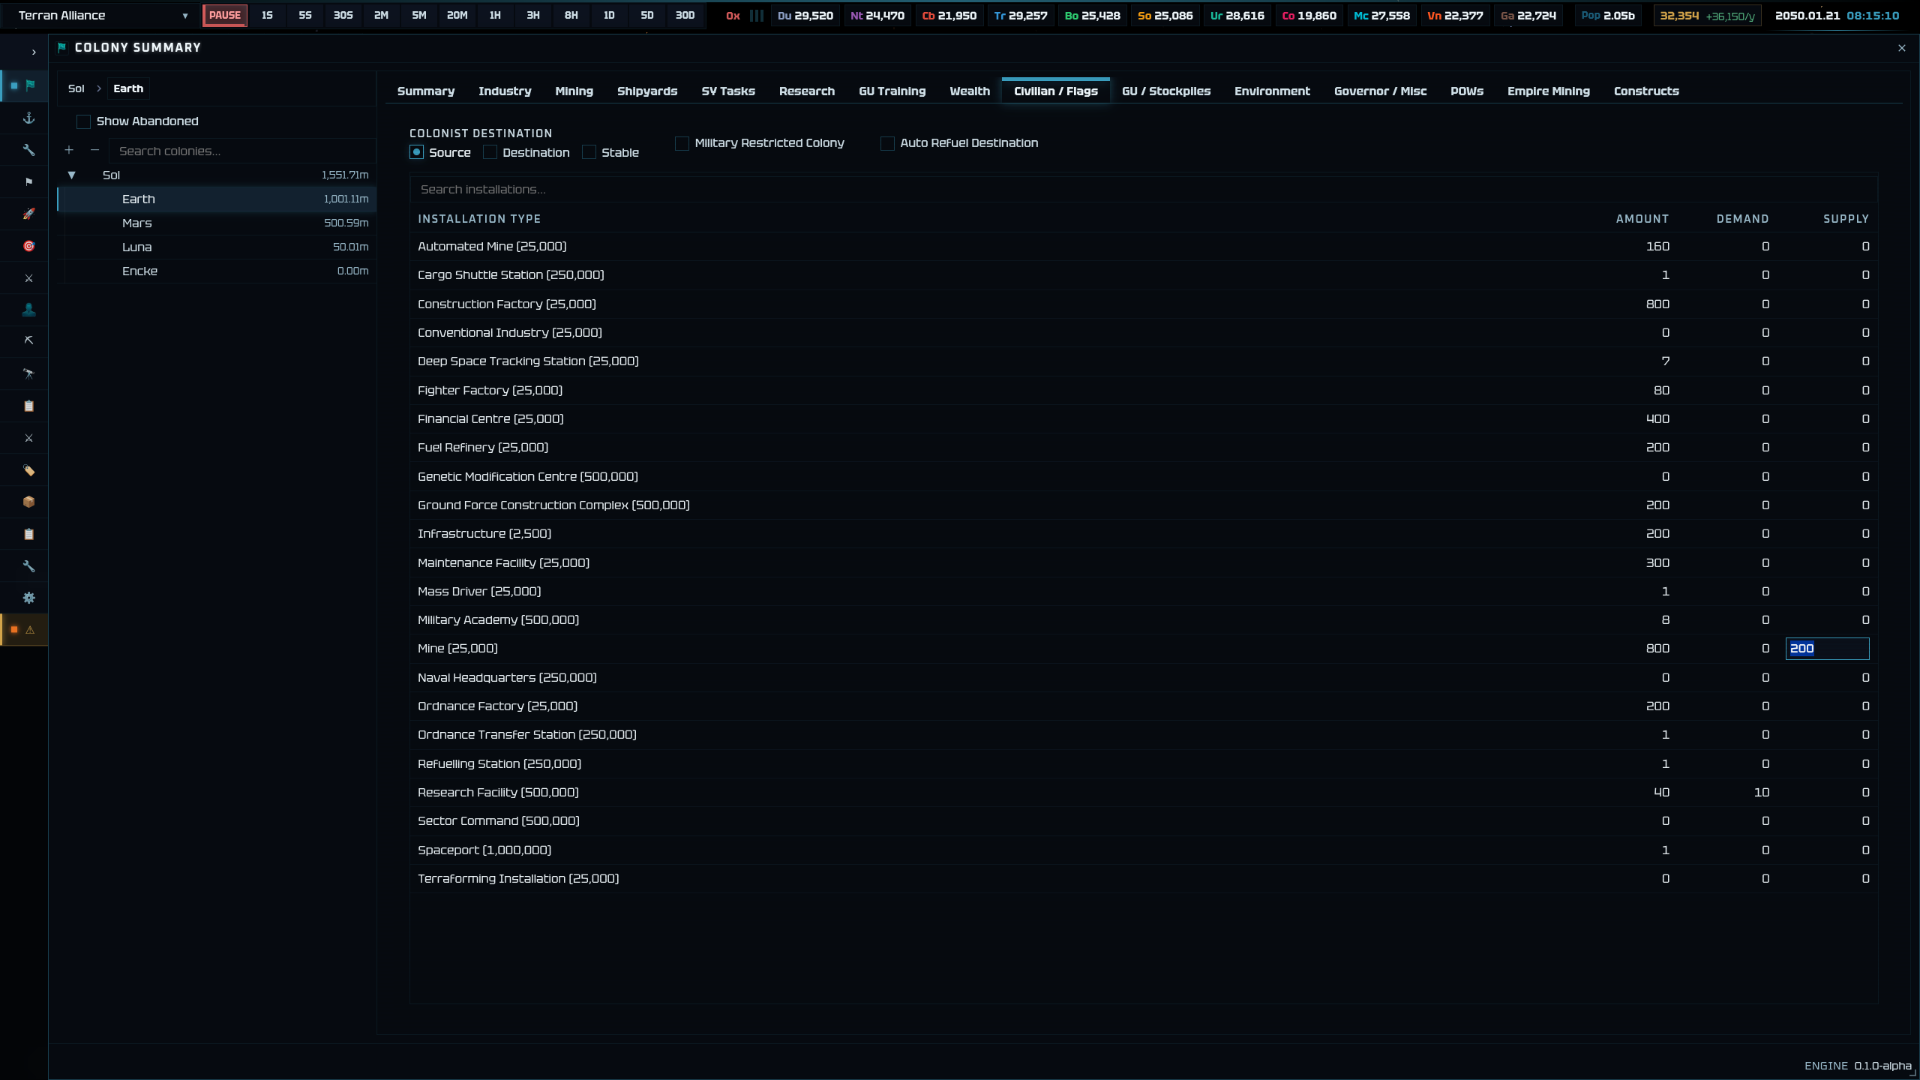Advance time by 30D button
1920x1080 pixels.
(x=685, y=16)
